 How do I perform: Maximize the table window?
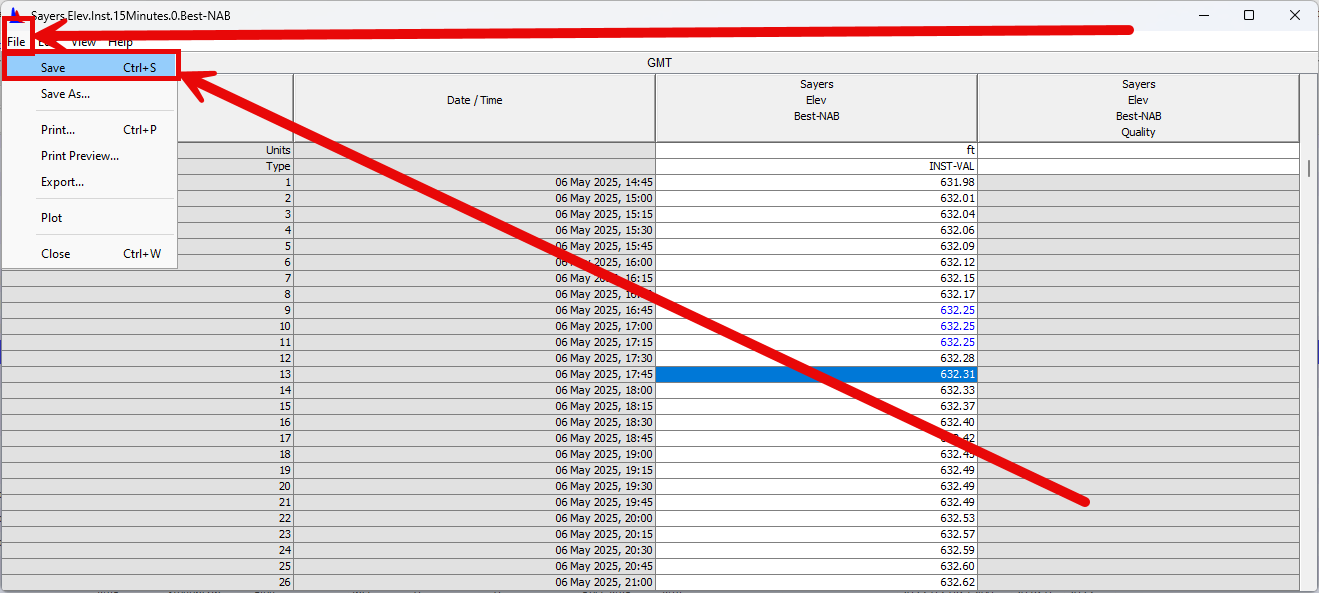pos(1249,15)
